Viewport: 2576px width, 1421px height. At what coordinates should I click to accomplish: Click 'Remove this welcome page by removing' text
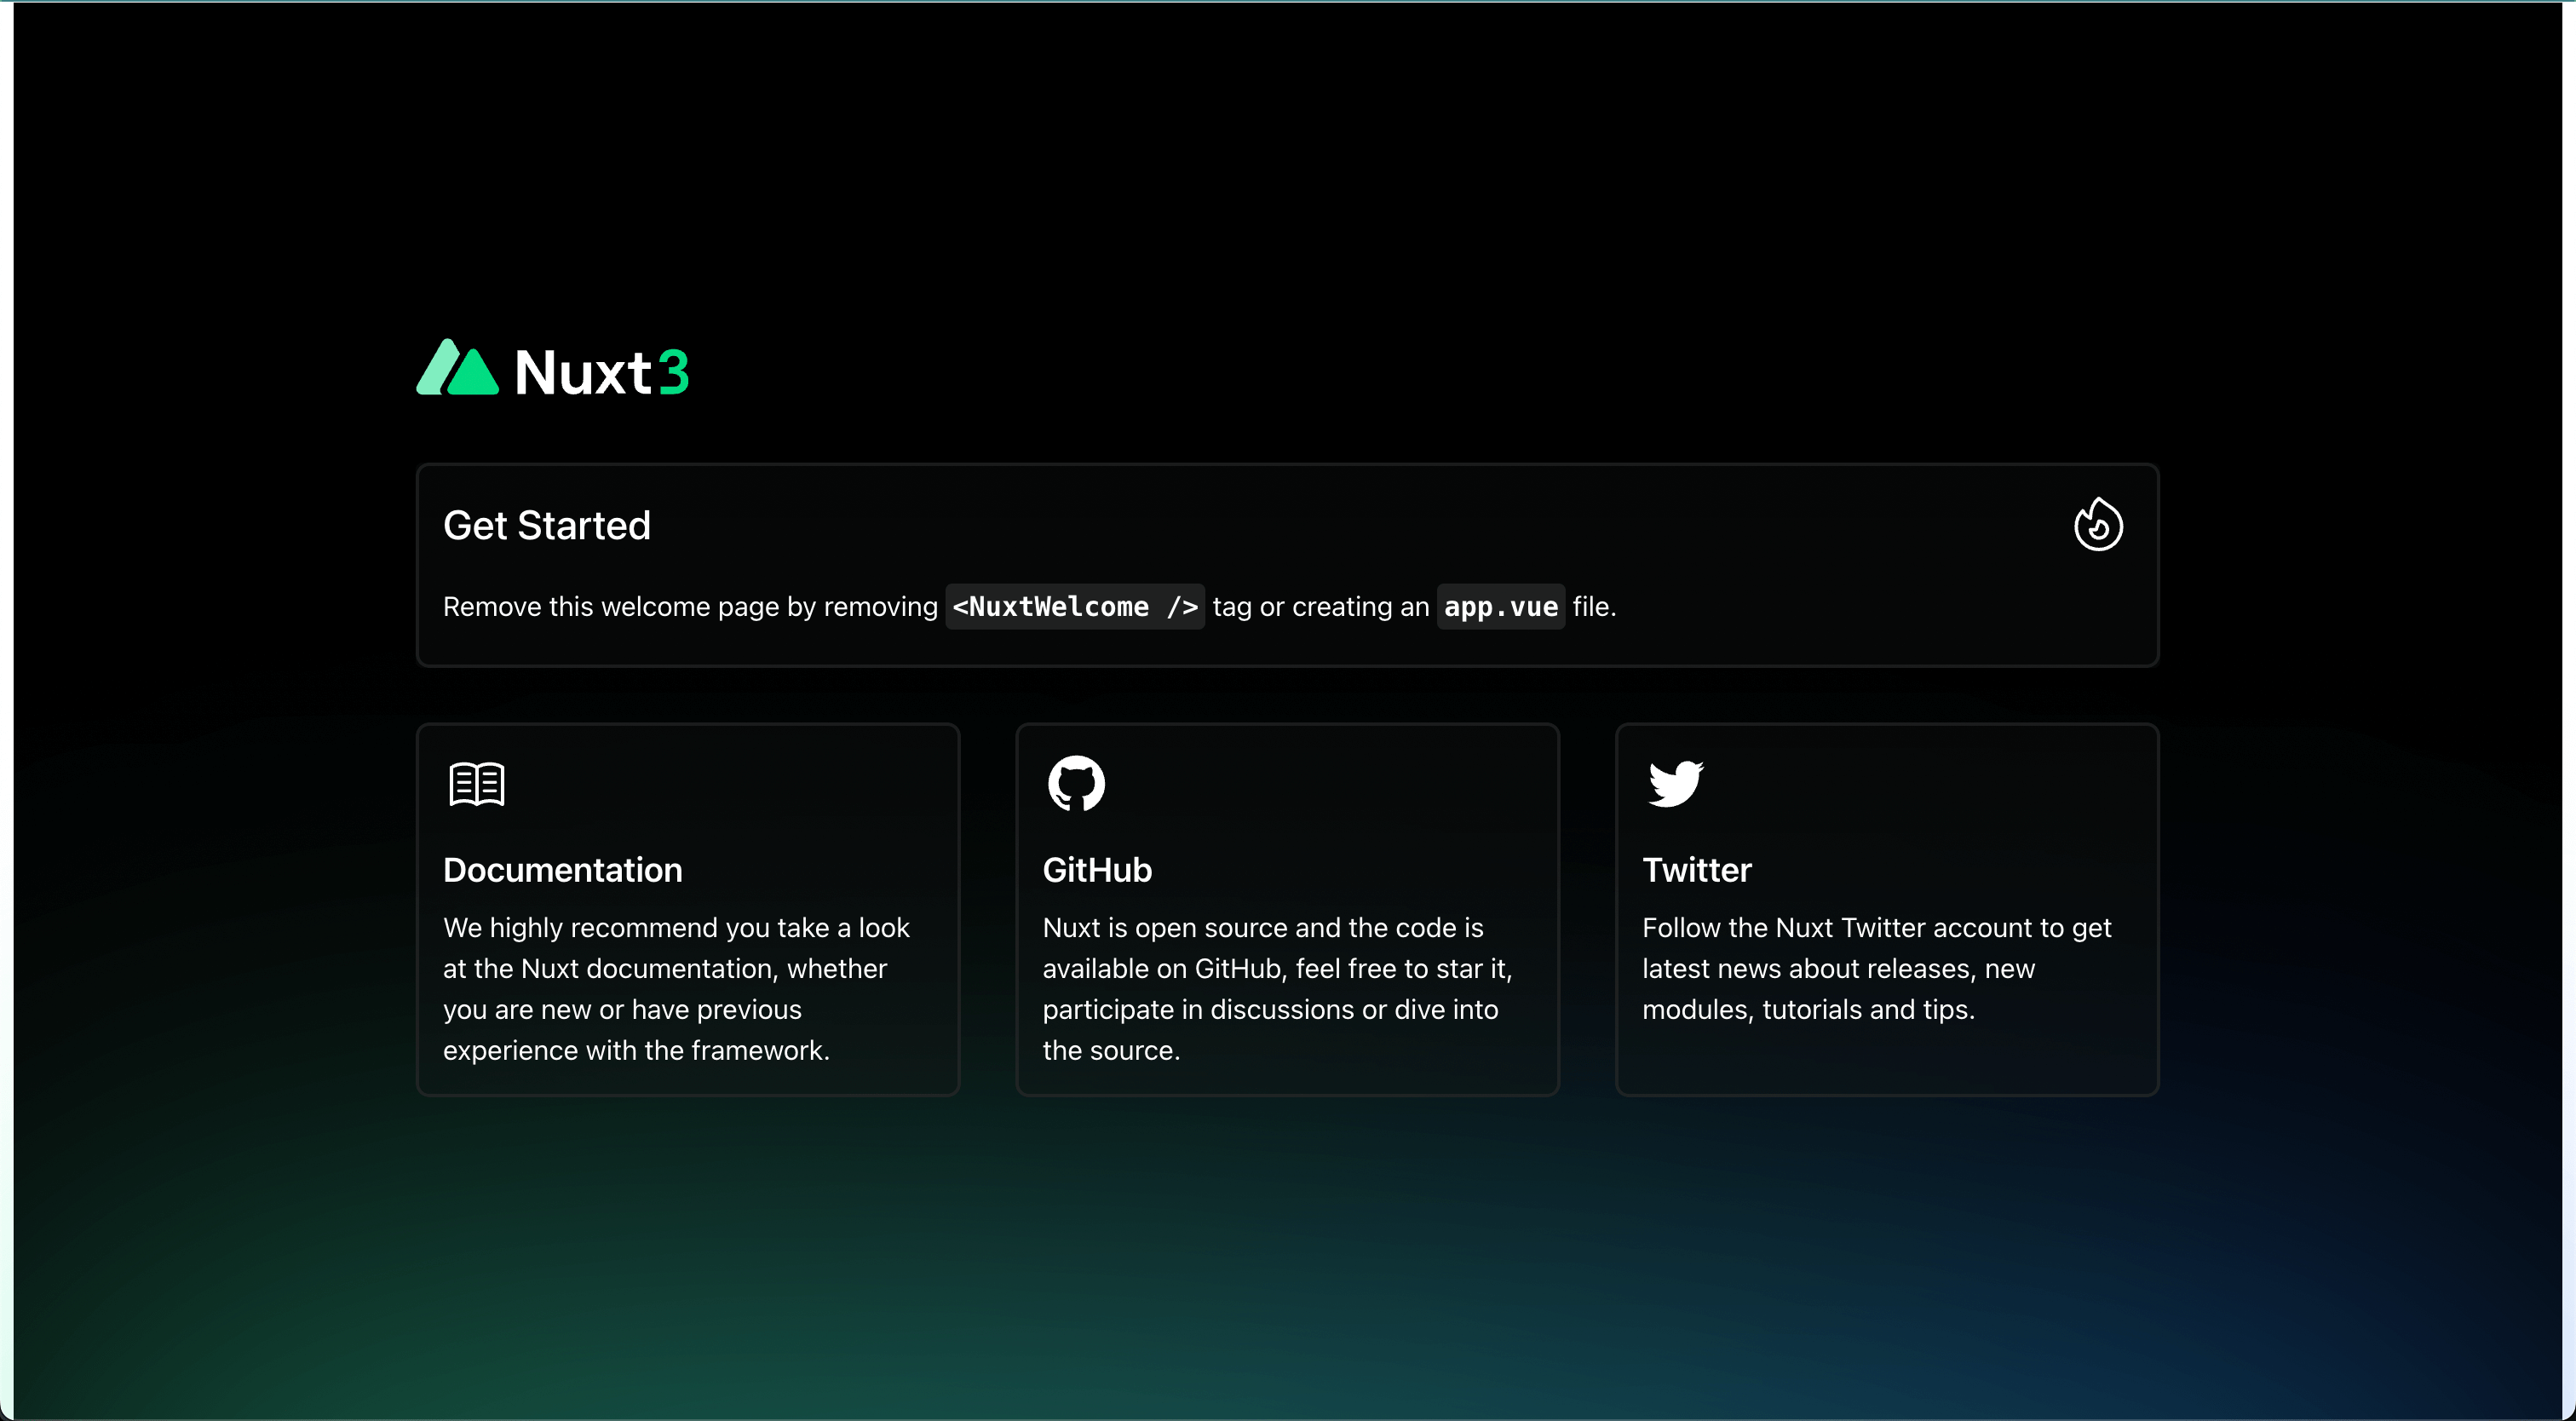coord(690,607)
